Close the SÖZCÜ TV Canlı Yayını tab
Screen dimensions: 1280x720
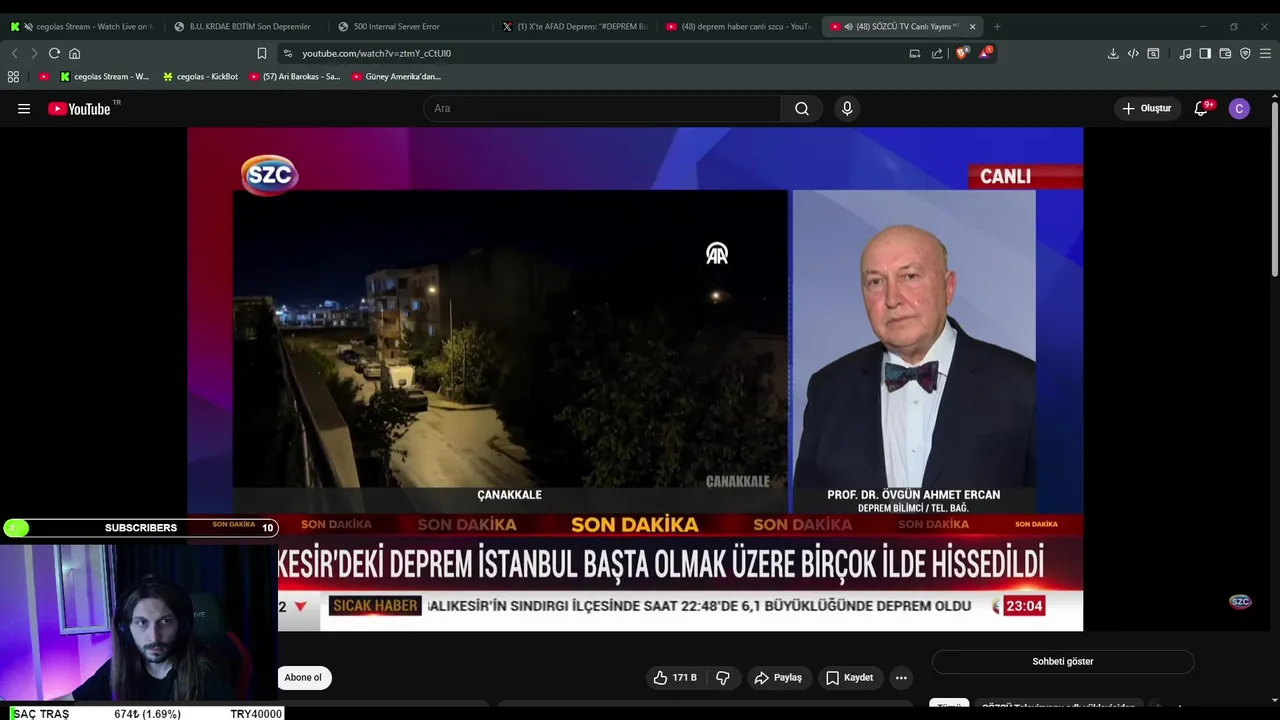click(x=972, y=27)
